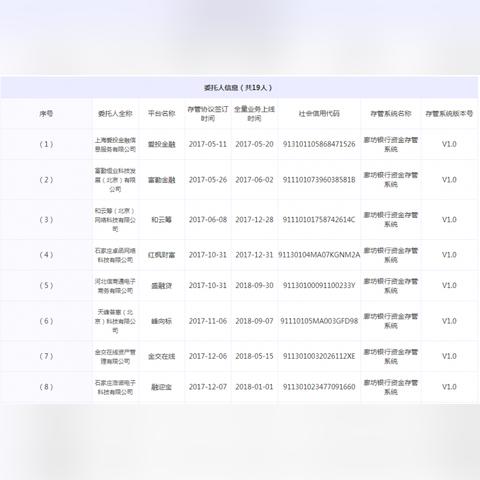Click the 存管系统版本号 column header
Image resolution: width=480 pixels, height=480 pixels.
449,114
